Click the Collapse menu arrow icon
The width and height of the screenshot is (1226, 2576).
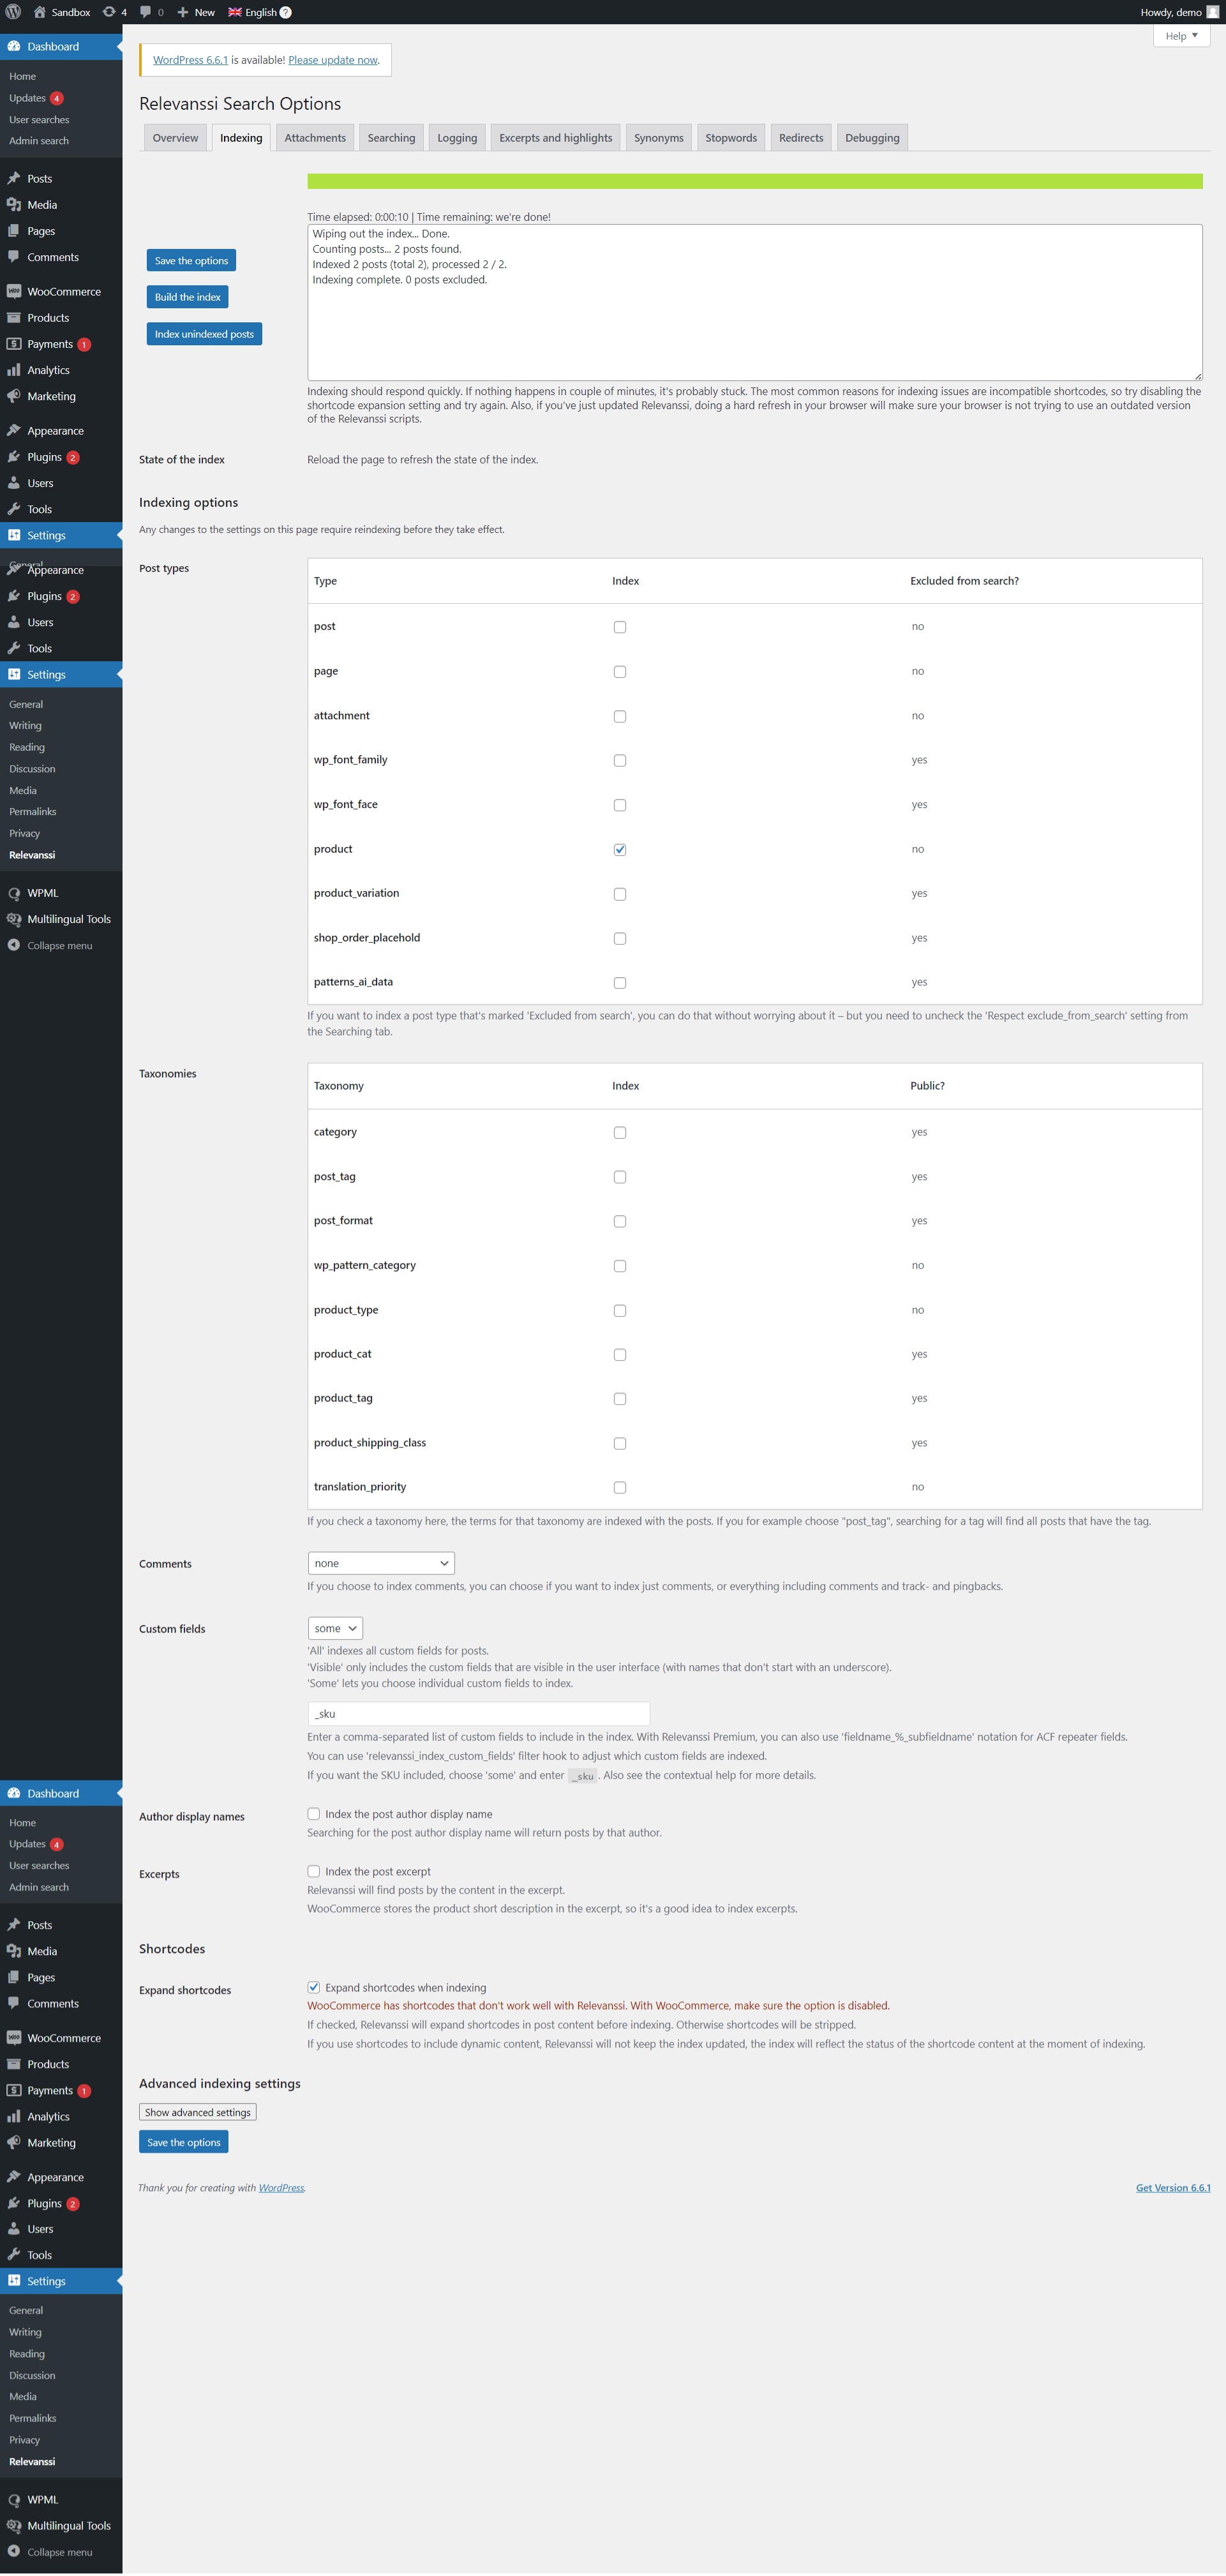[x=14, y=945]
